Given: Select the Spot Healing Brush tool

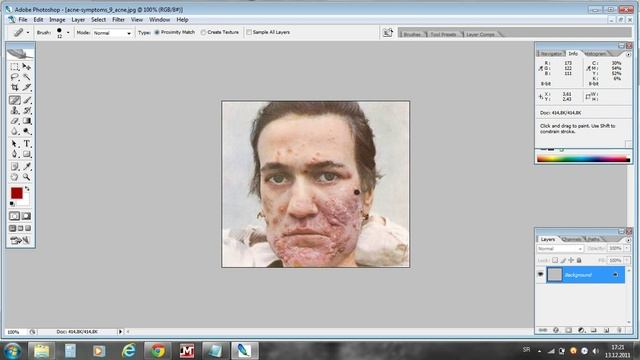Looking at the screenshot, I should (x=14, y=100).
